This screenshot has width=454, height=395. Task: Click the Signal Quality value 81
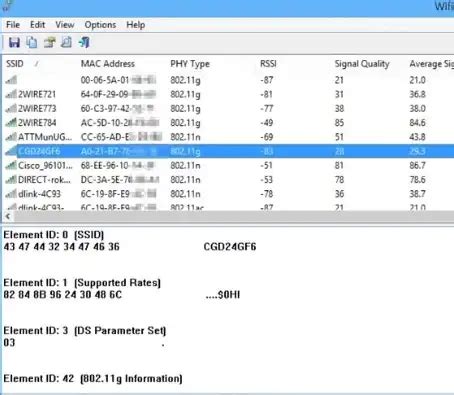[x=339, y=166]
